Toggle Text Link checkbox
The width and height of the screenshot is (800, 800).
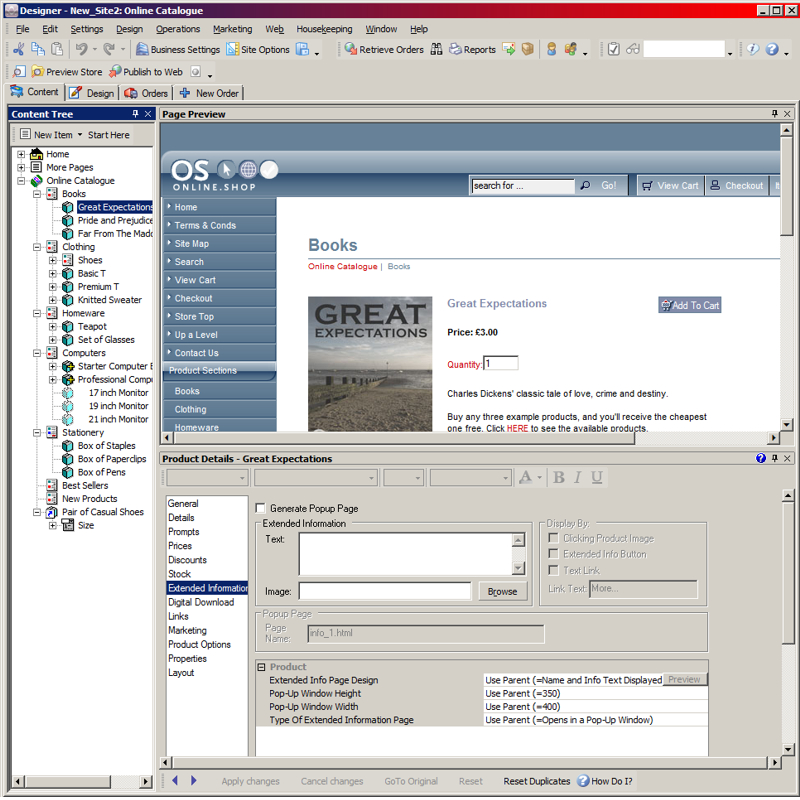click(x=553, y=570)
